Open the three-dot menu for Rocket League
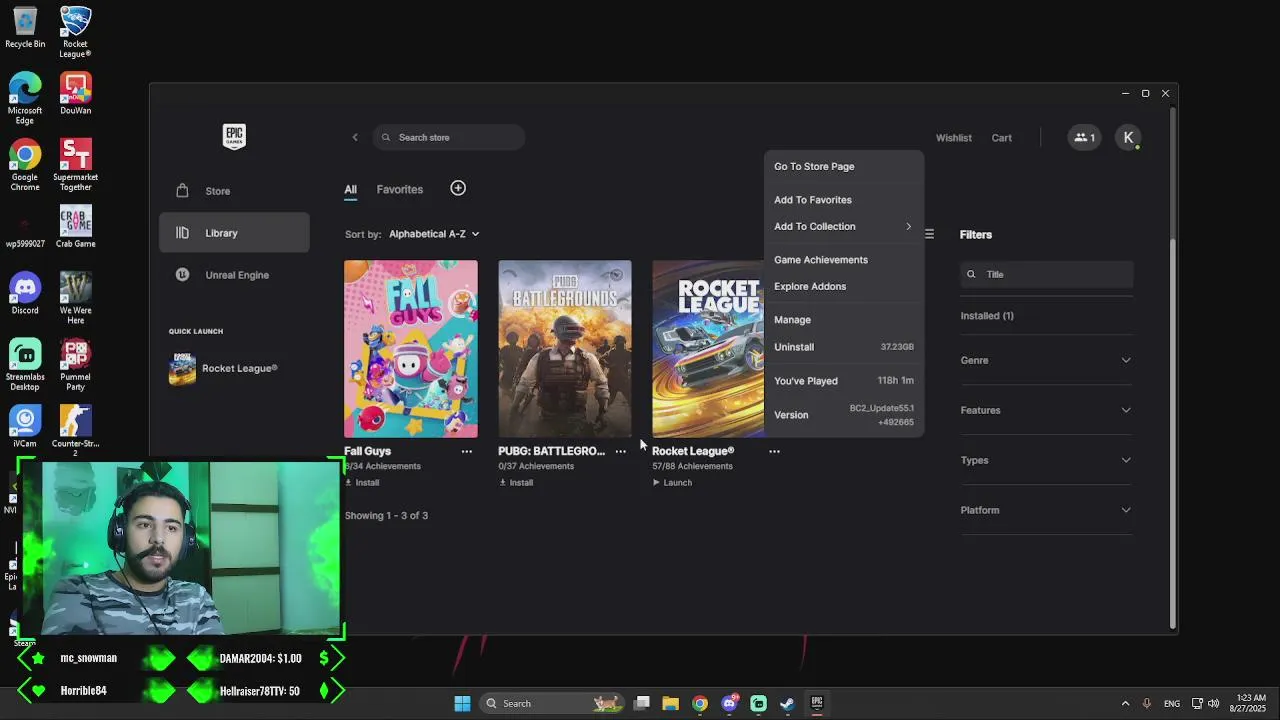The height and width of the screenshot is (720, 1280). click(x=774, y=451)
